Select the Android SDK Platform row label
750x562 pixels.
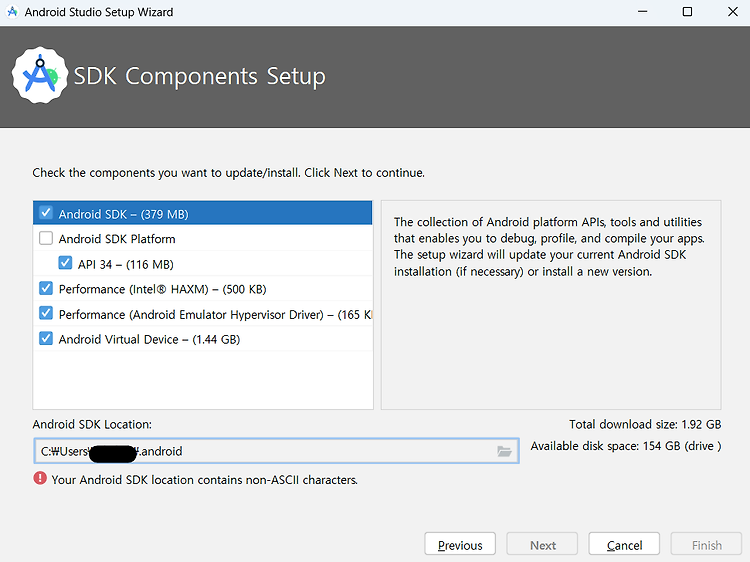[x=117, y=239]
